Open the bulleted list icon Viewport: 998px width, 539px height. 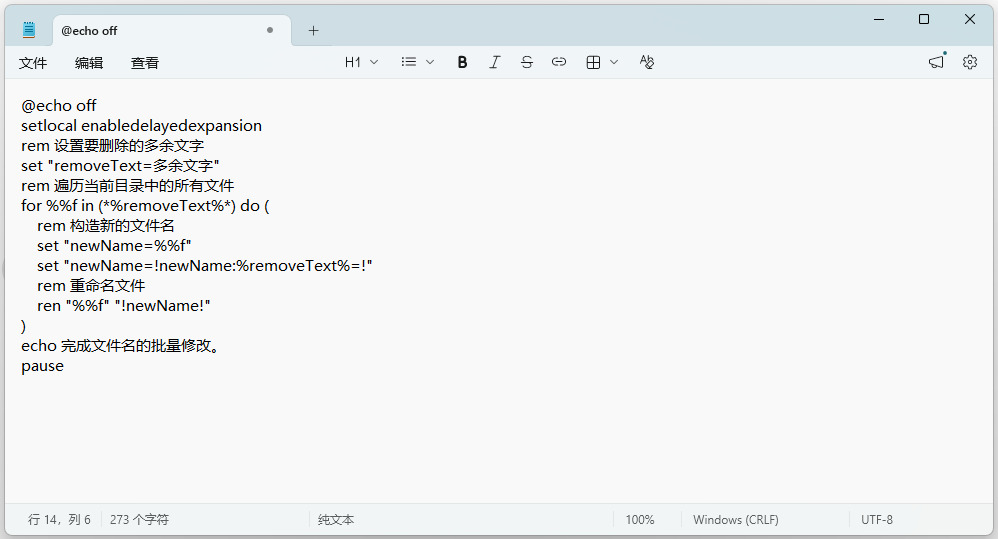tap(409, 62)
